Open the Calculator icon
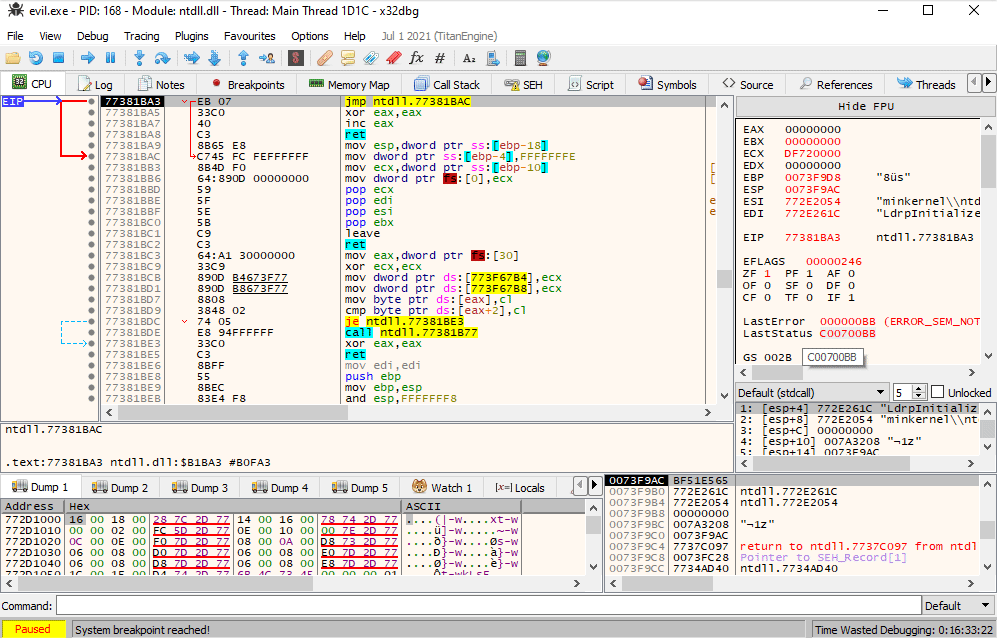Screen dimensions: 997x638 point(520,59)
